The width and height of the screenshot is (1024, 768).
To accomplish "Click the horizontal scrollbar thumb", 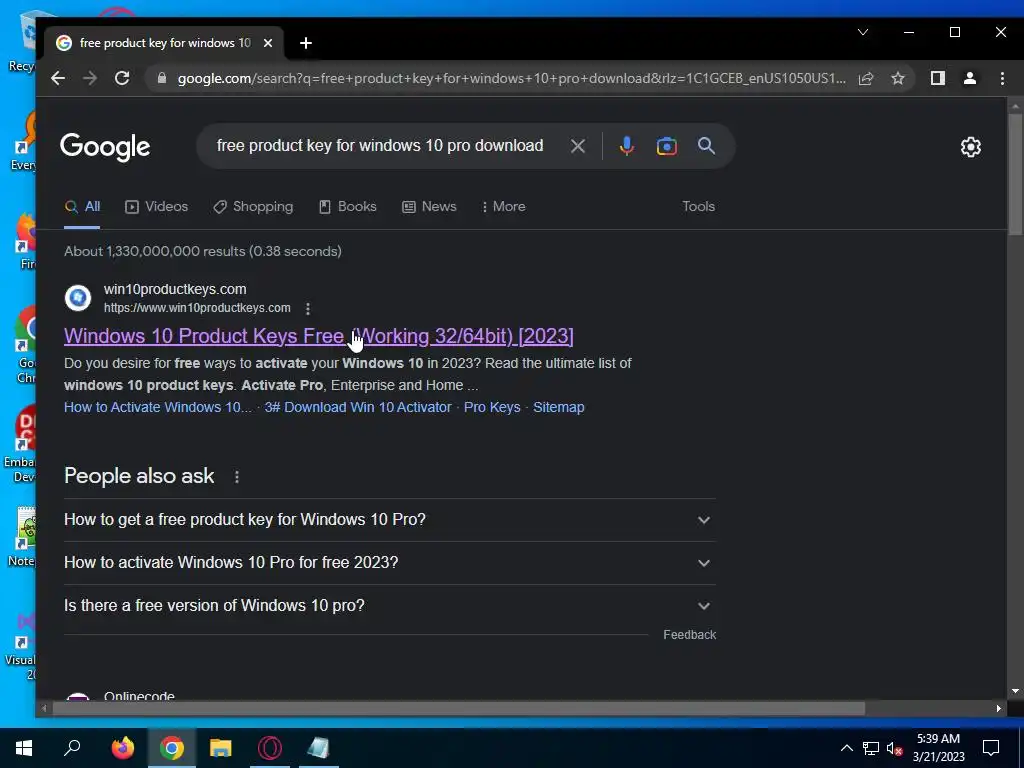I will 458,709.
